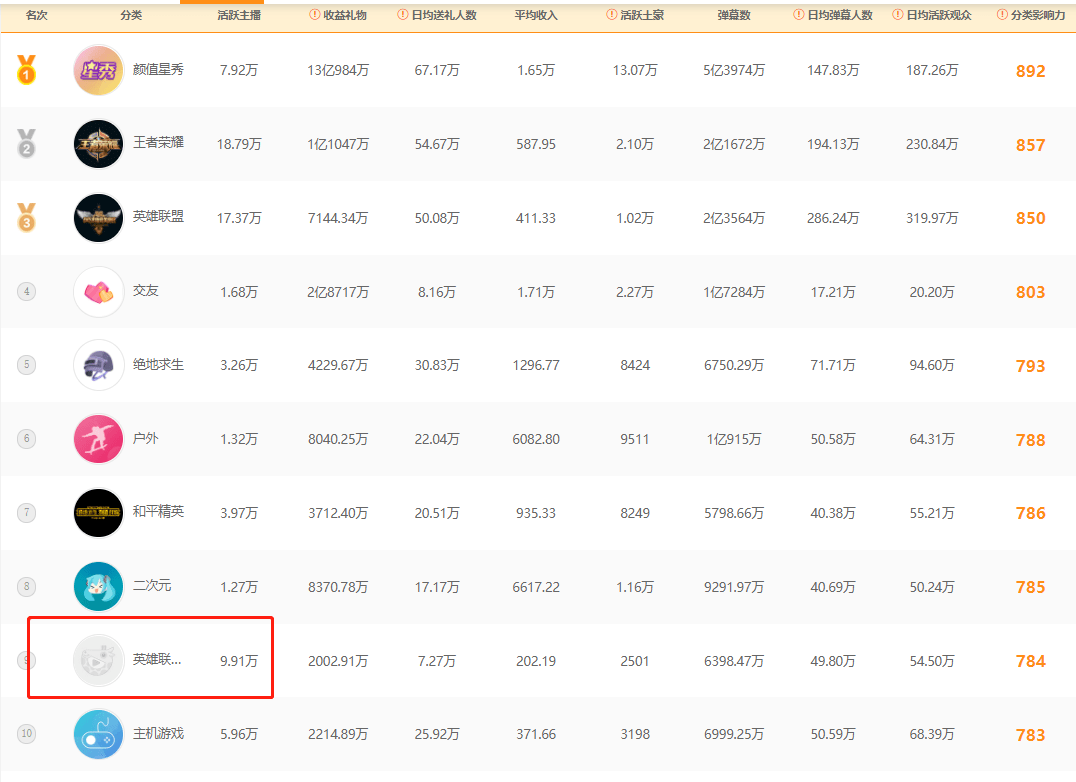
Task: Open the 颜值星秀 category name link
Action: (x=159, y=69)
